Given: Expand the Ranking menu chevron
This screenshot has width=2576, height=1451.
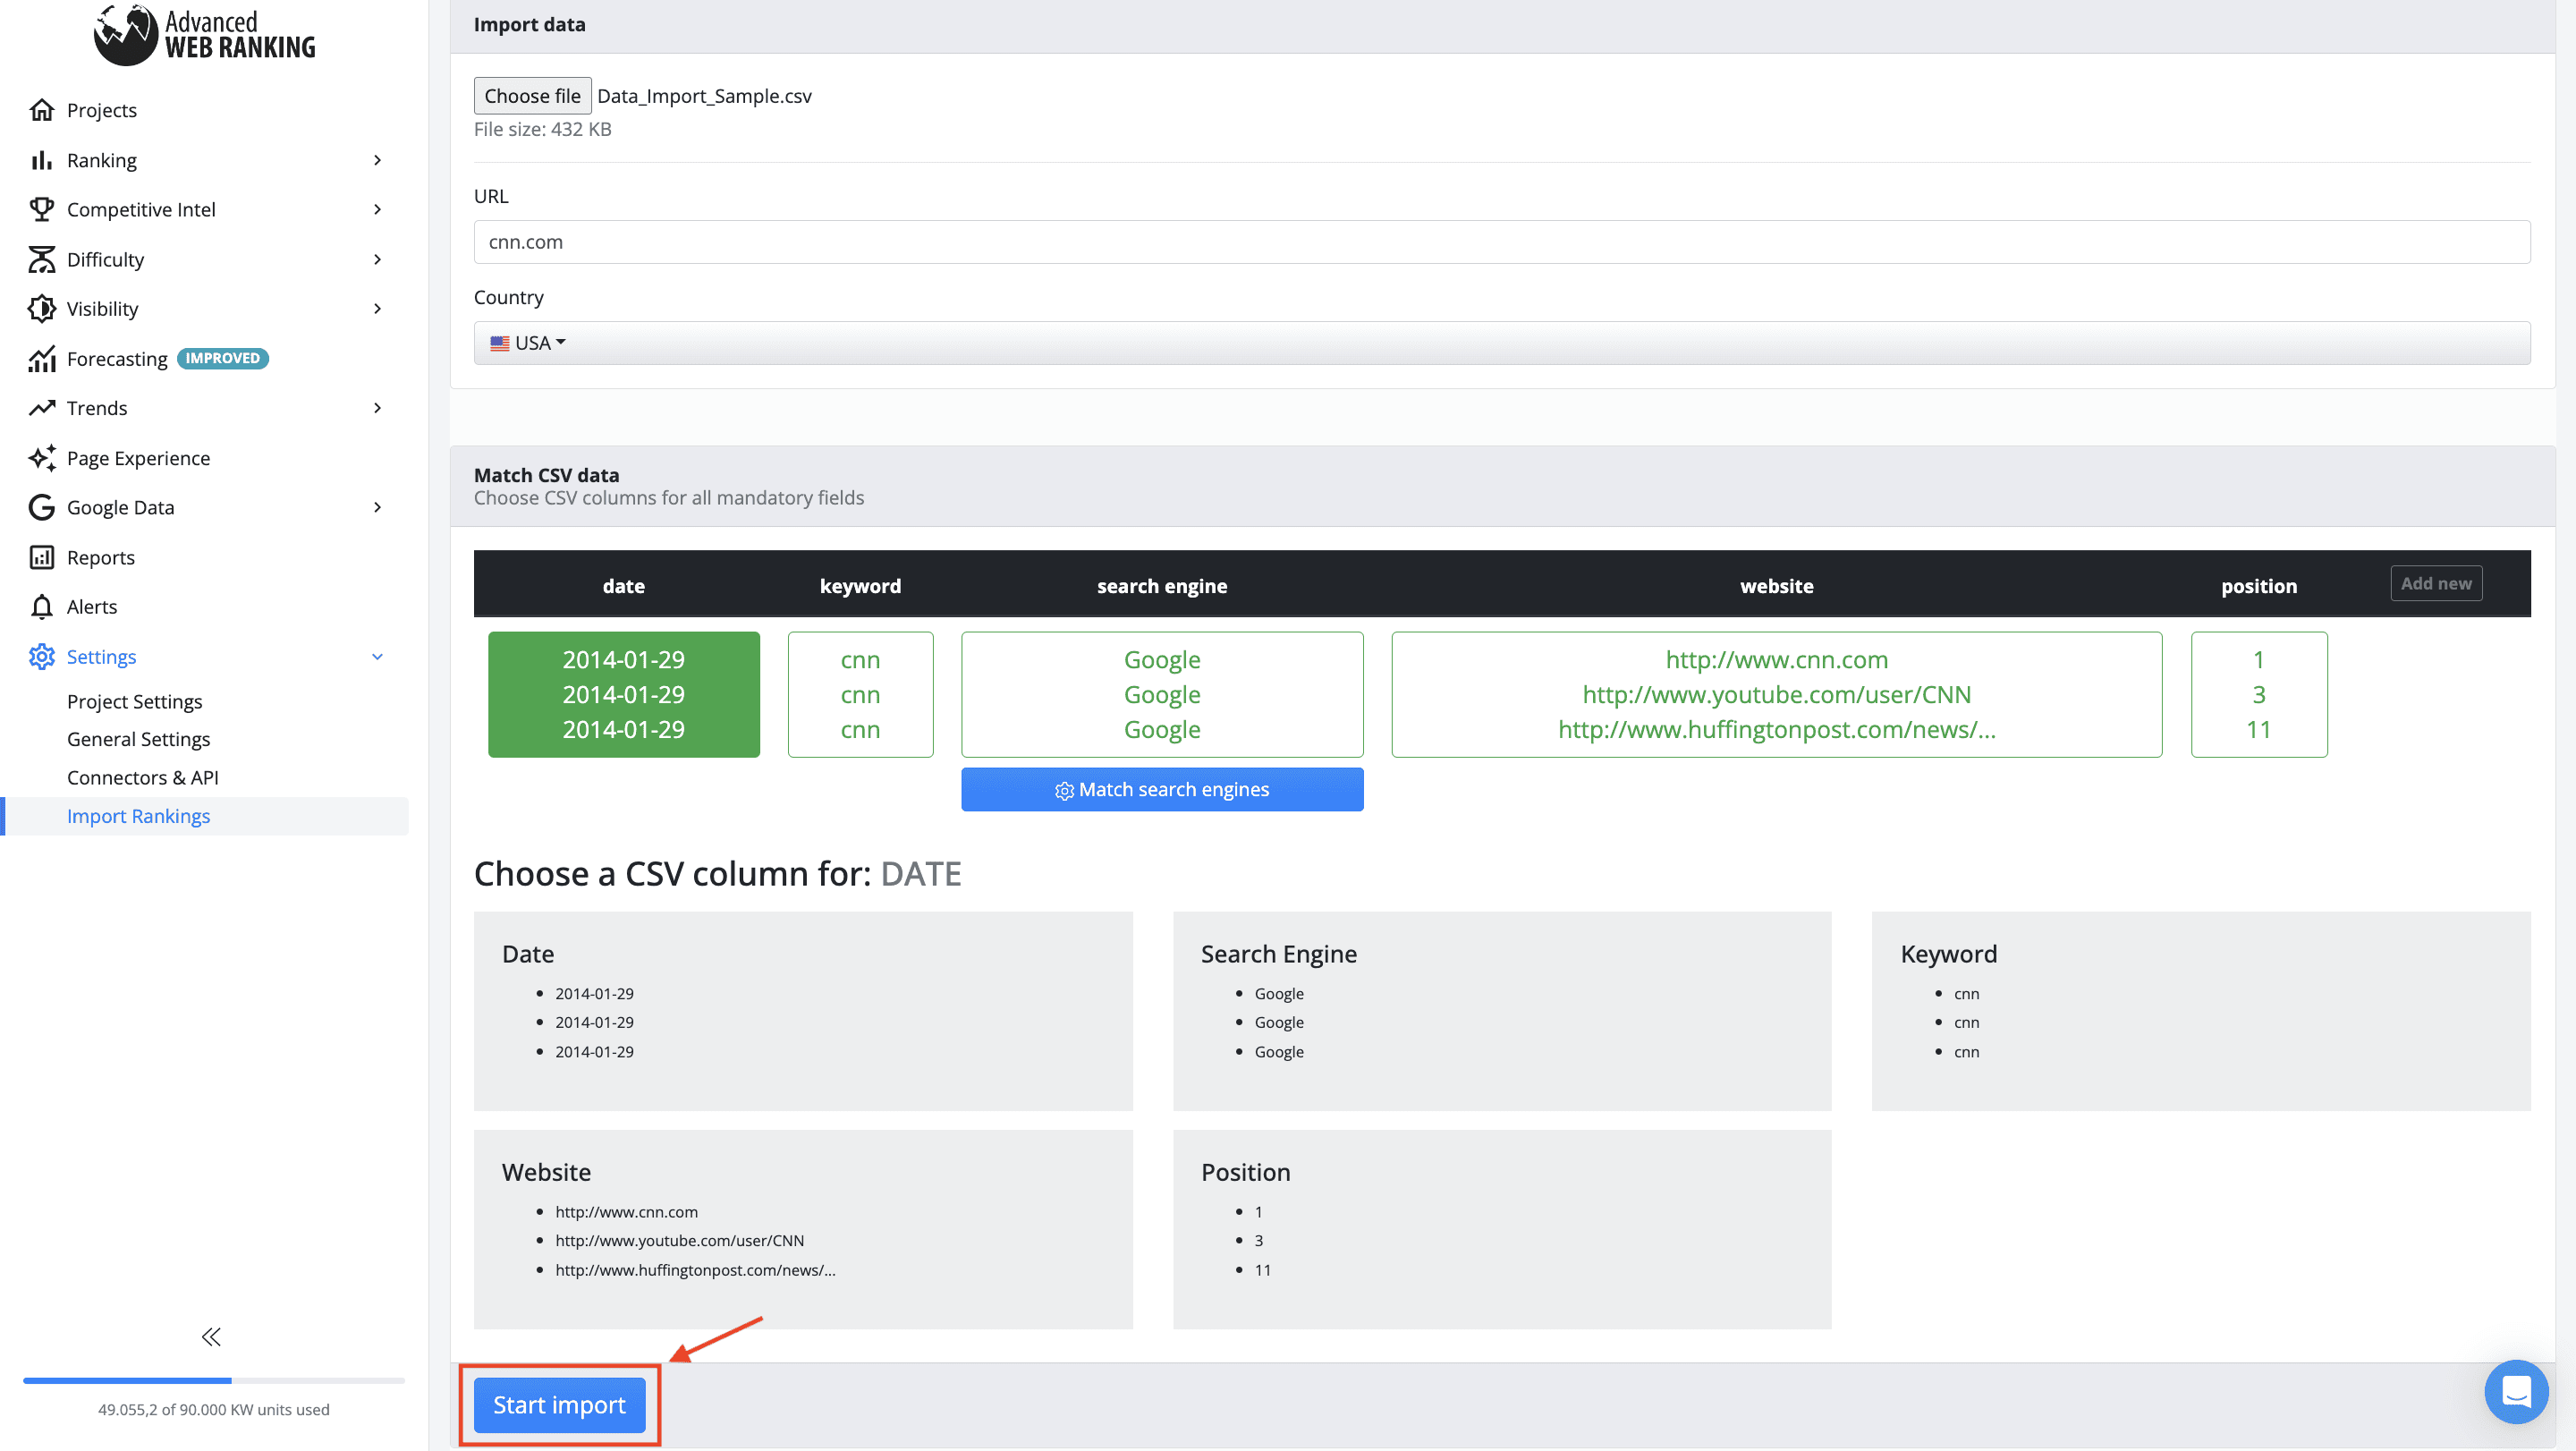Looking at the screenshot, I should [377, 160].
